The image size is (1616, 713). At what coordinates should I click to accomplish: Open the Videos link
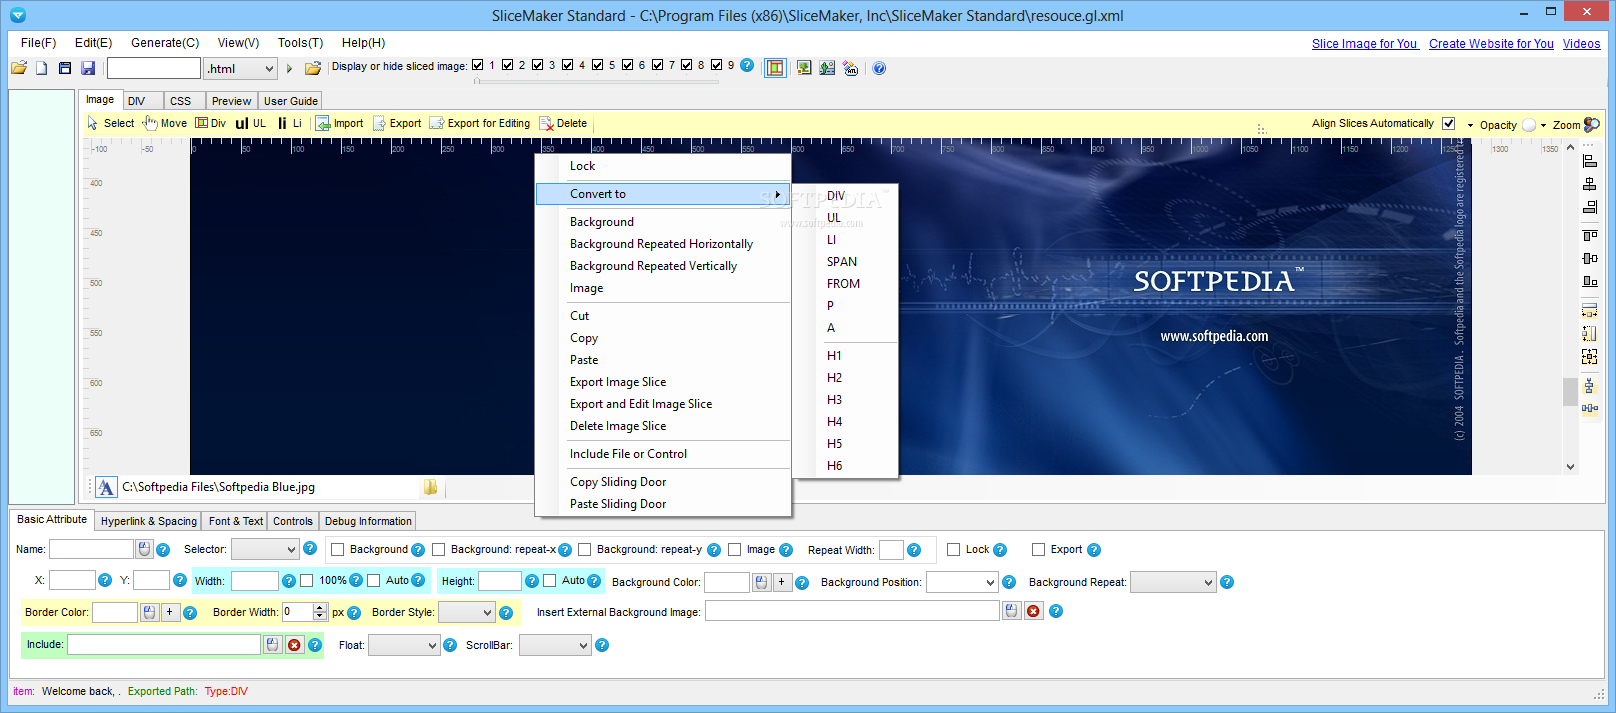pyautogui.click(x=1581, y=44)
